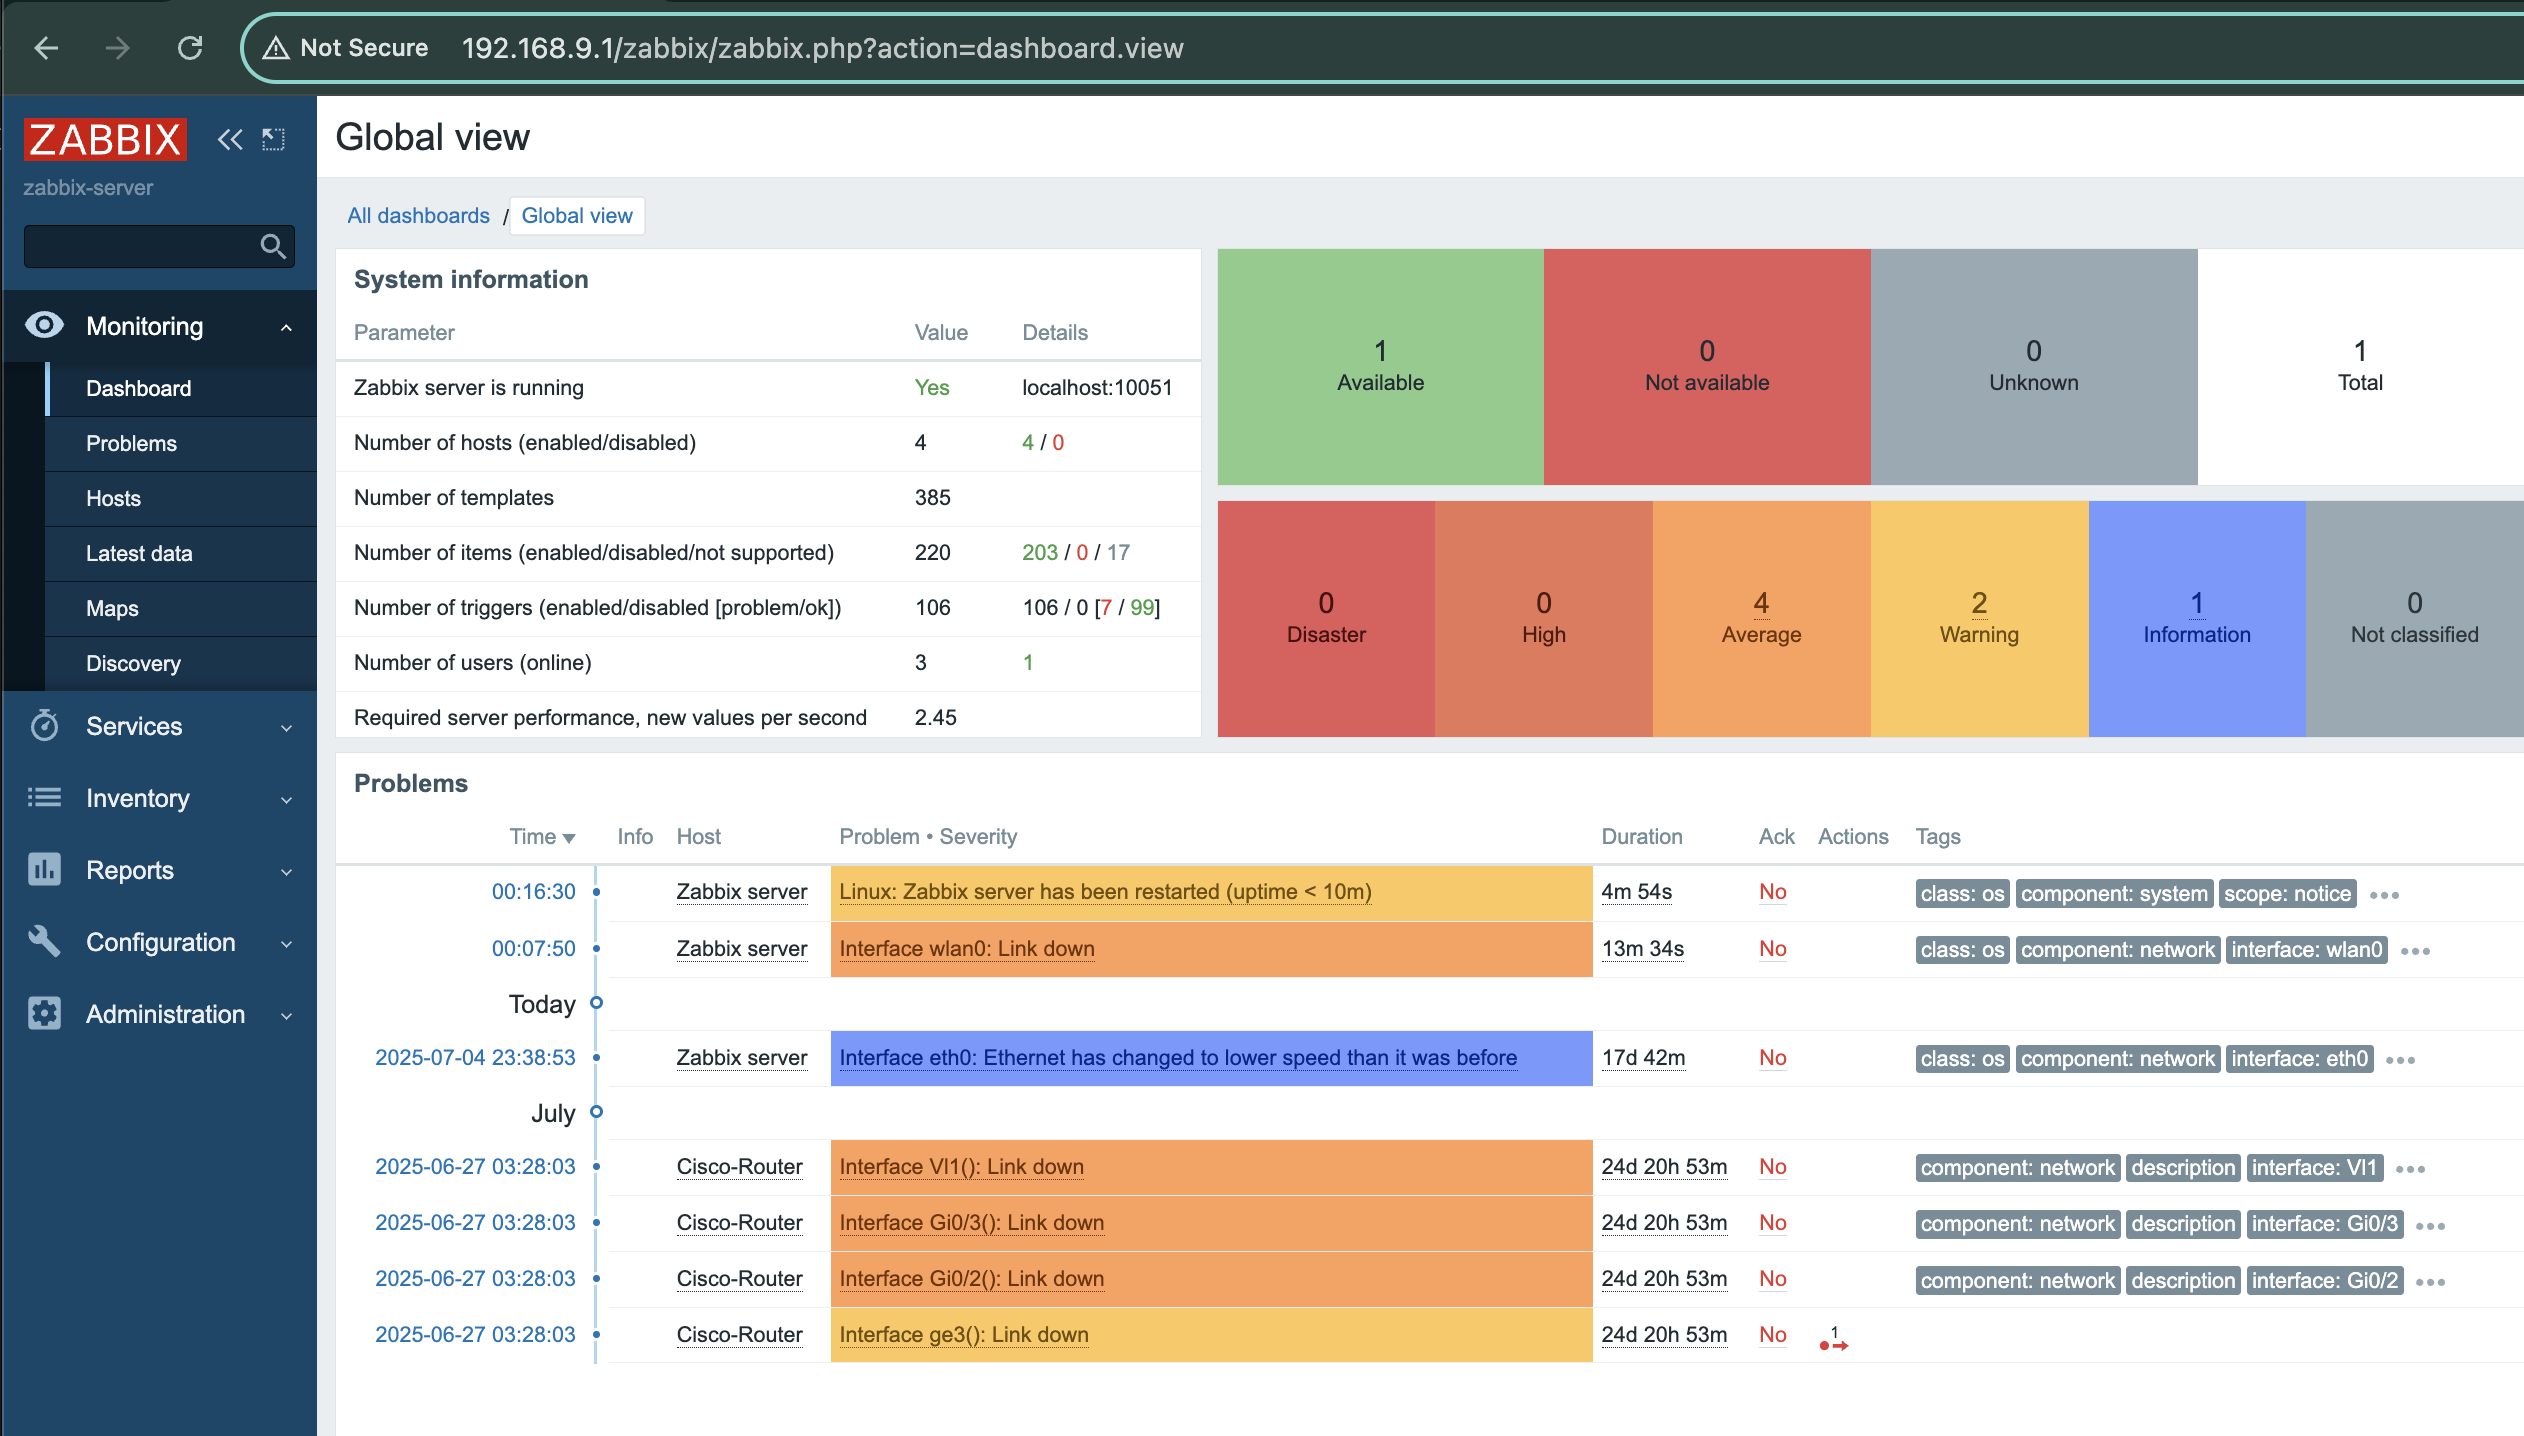This screenshot has width=2524, height=1436.
Task: Open the wlan0 Link down problem
Action: 967,948
